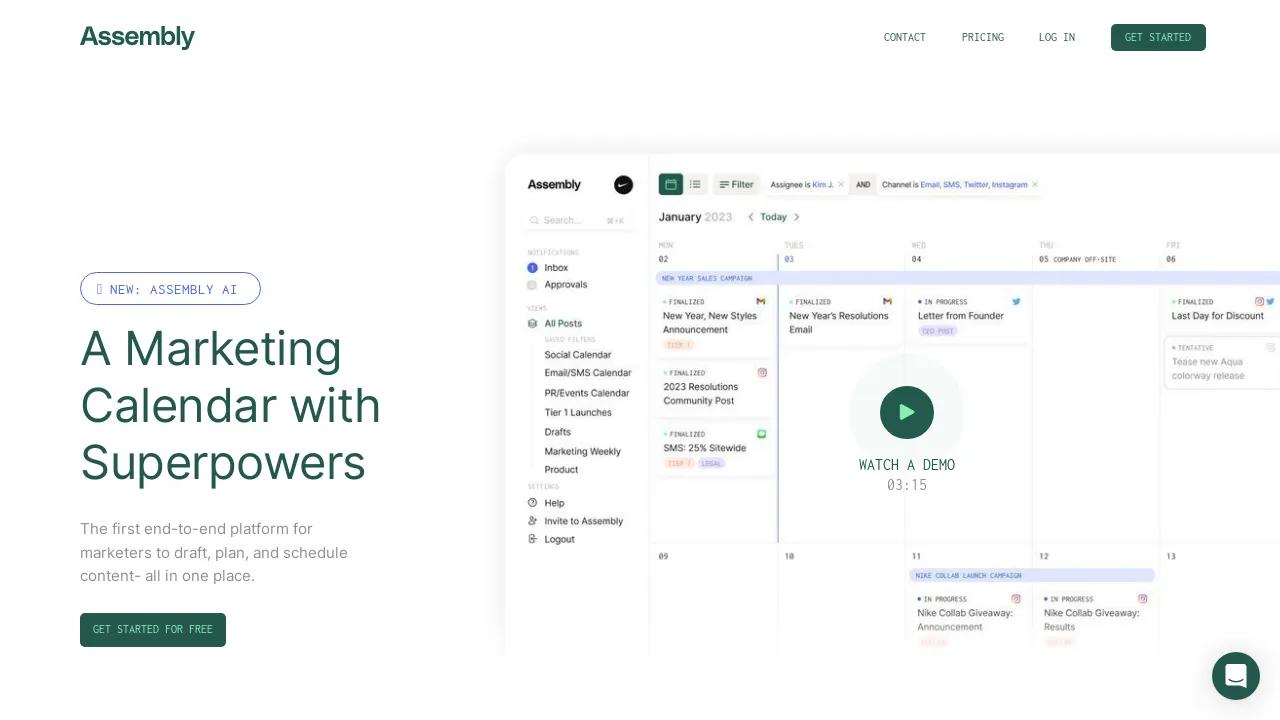Click Invite to Assembly
This screenshot has width=1280, height=720.
tap(584, 521)
